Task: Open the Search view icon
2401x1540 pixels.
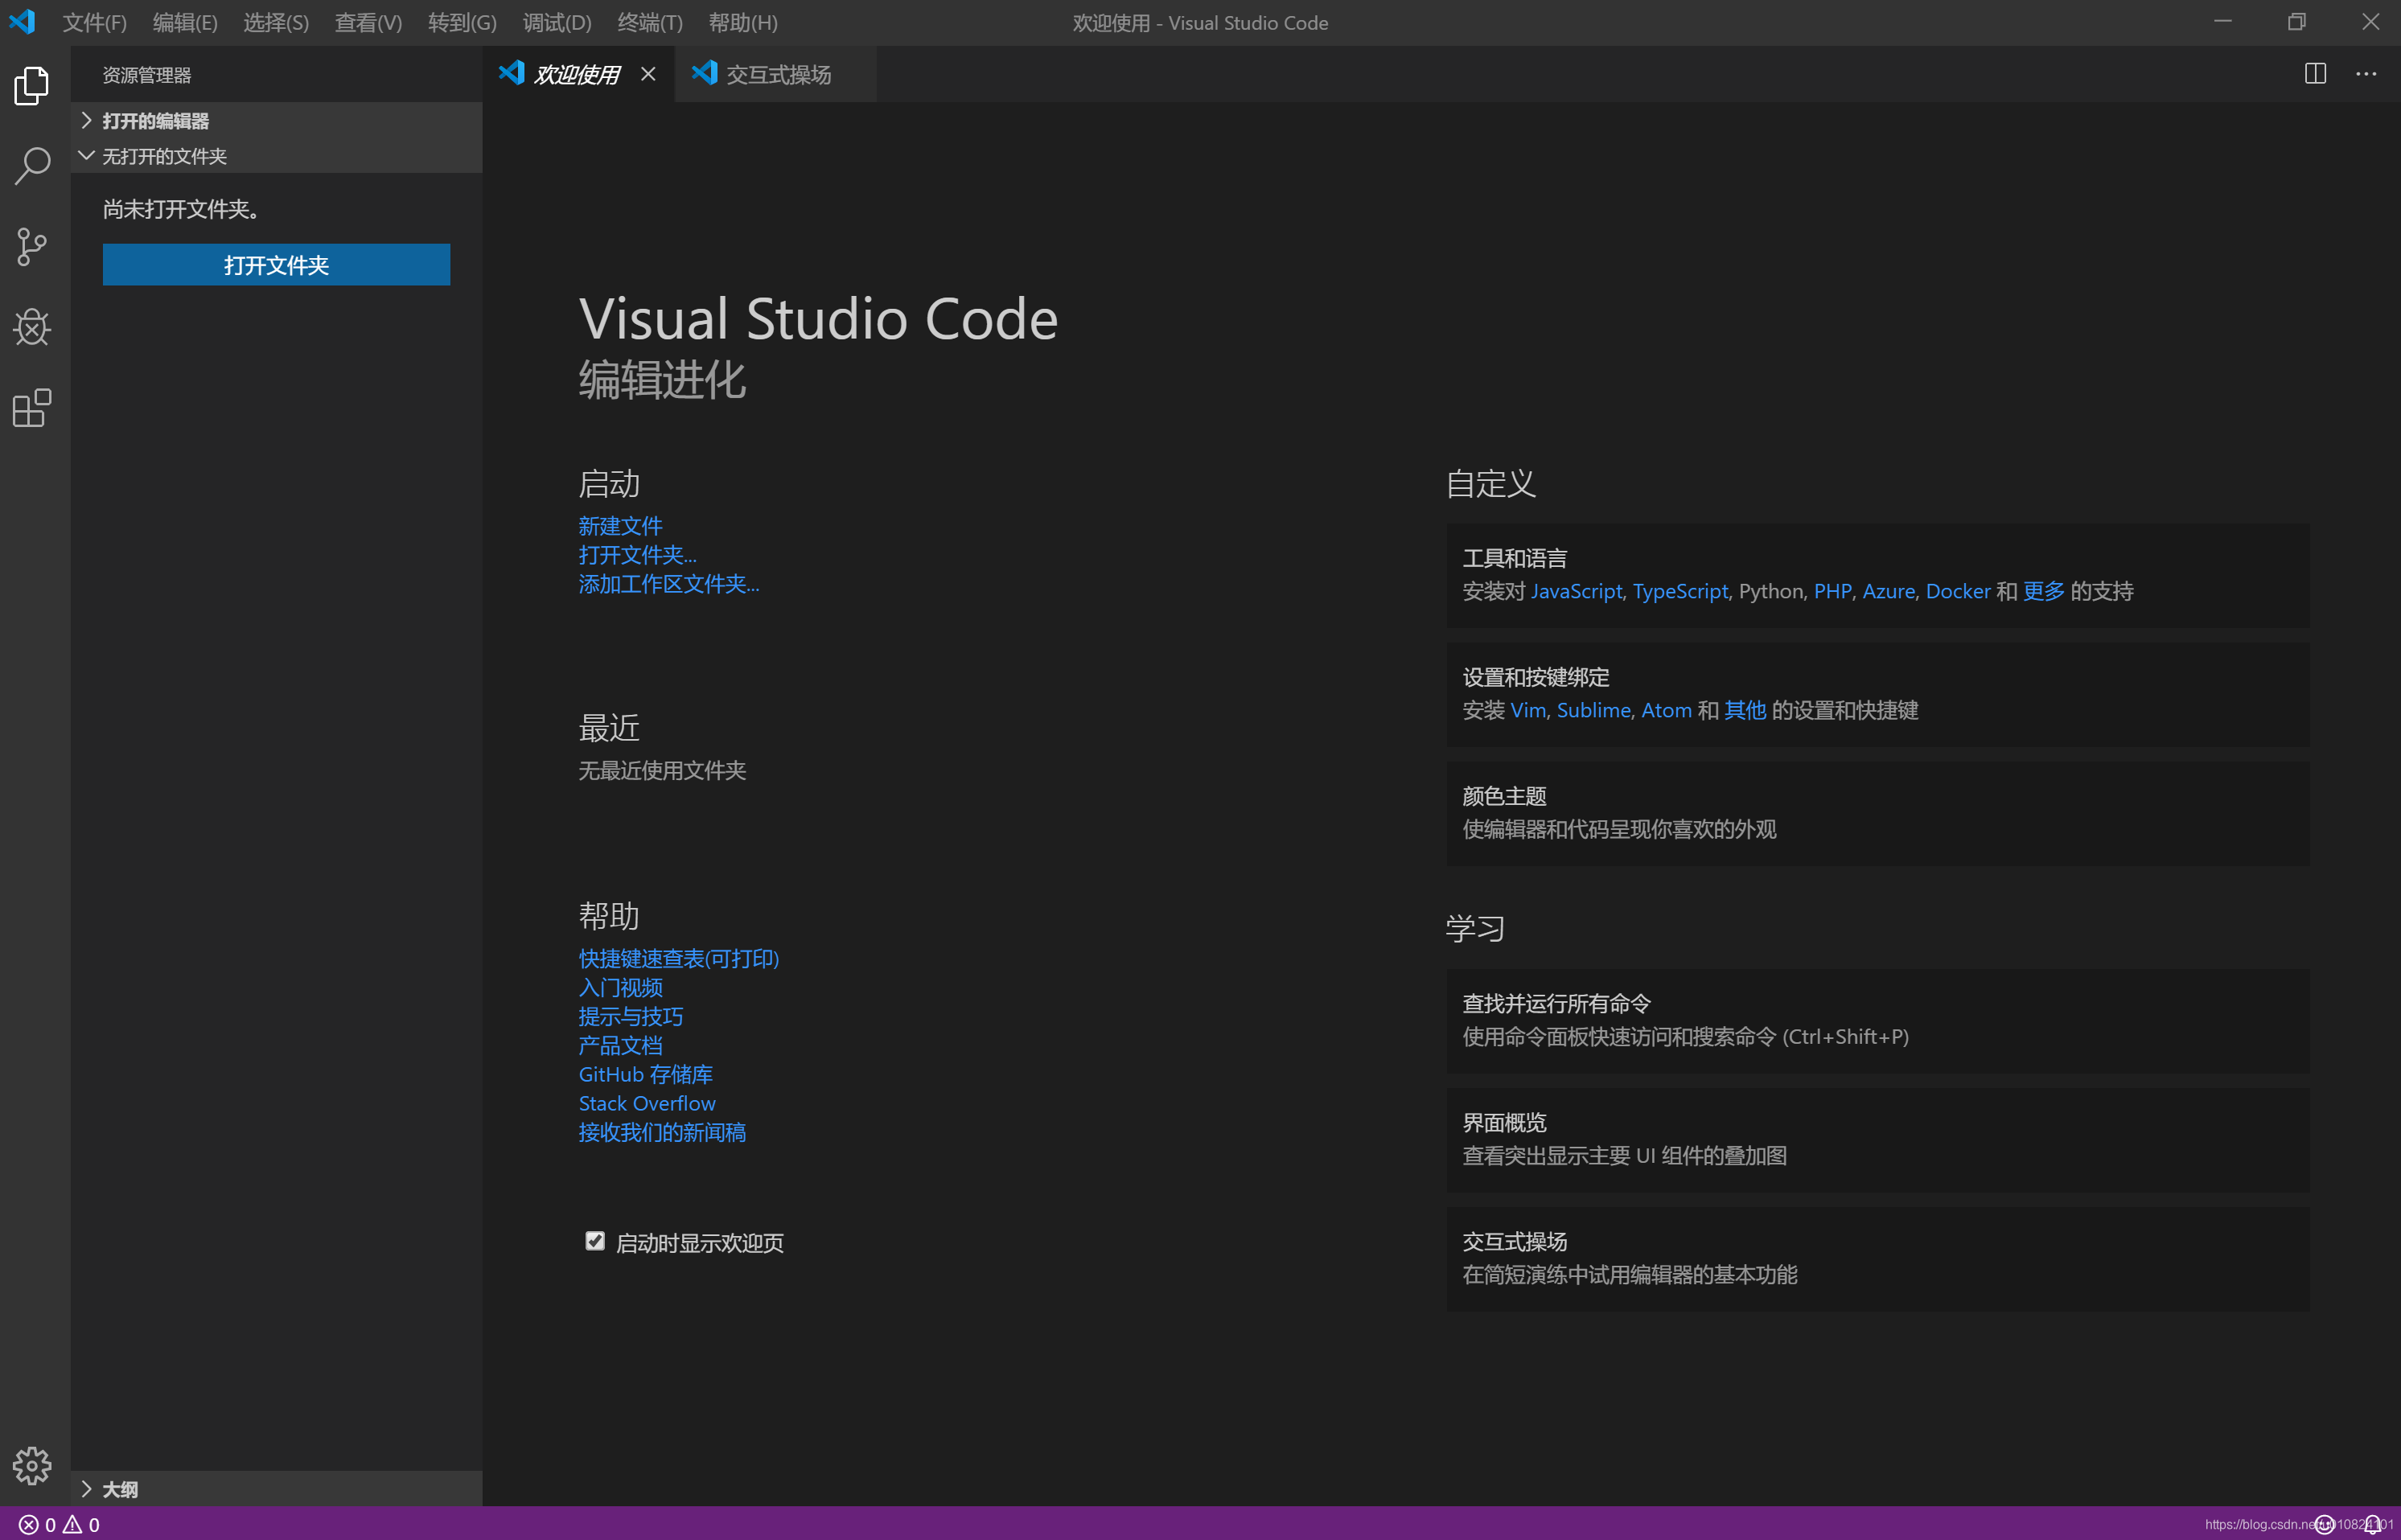Action: [x=32, y=166]
